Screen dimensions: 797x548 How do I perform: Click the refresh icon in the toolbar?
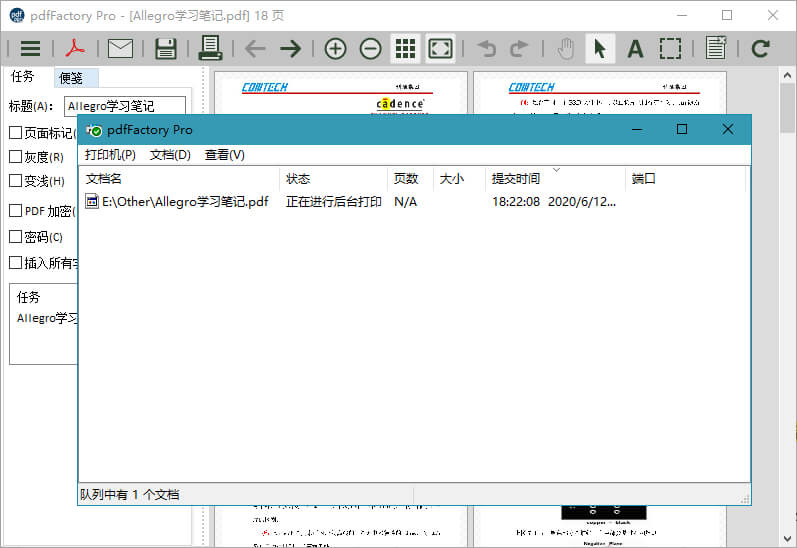tap(761, 49)
